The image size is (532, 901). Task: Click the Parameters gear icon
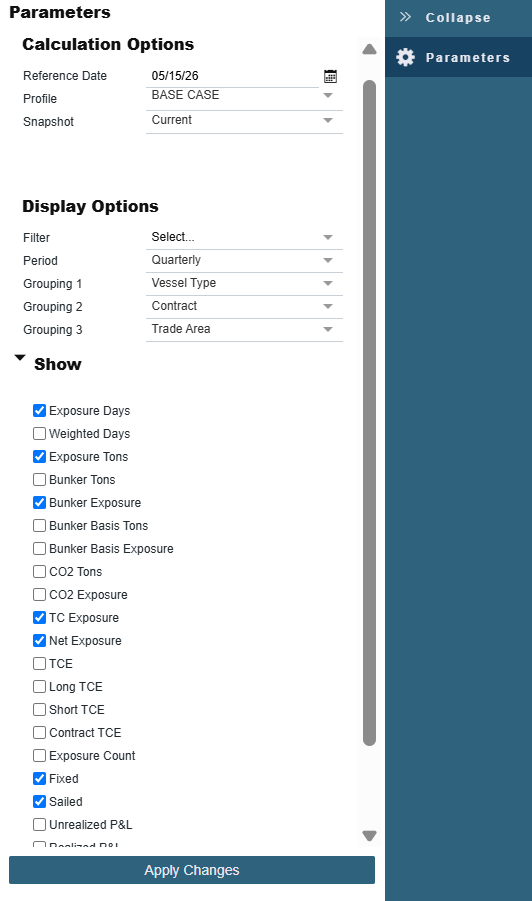(406, 57)
